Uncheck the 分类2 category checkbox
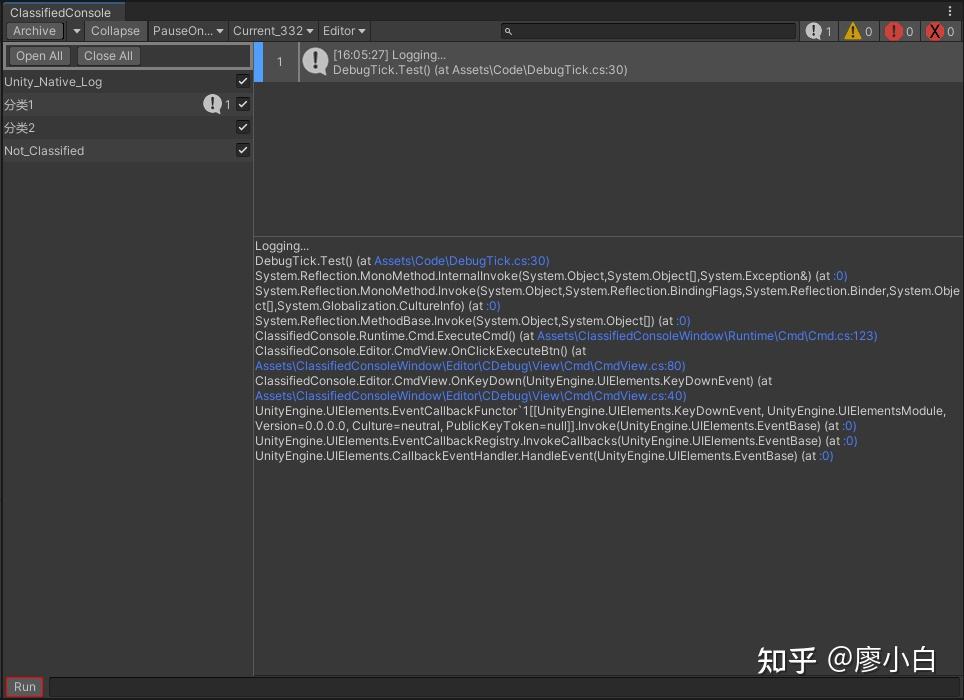 tap(243, 127)
